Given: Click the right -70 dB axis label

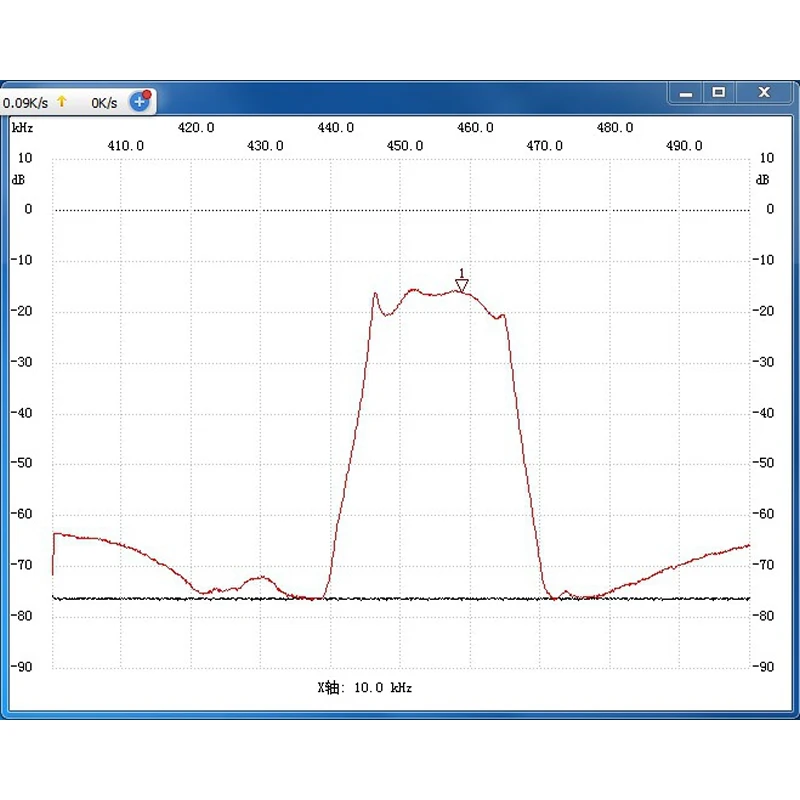Looking at the screenshot, I should coord(764,565).
